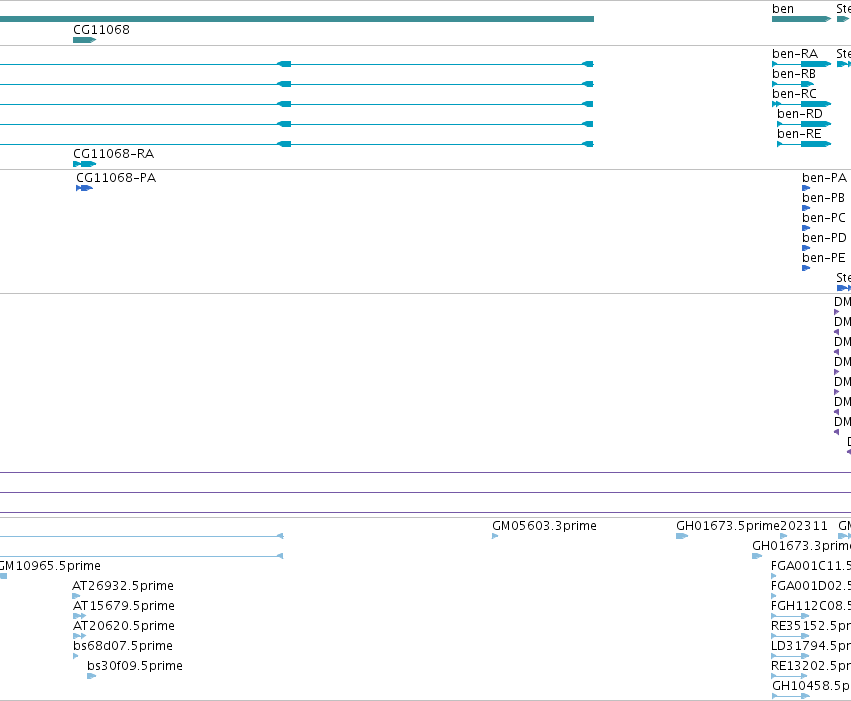This screenshot has width=851, height=701.
Task: Select the ben-RD transcript label
Action: pyautogui.click(x=799, y=114)
